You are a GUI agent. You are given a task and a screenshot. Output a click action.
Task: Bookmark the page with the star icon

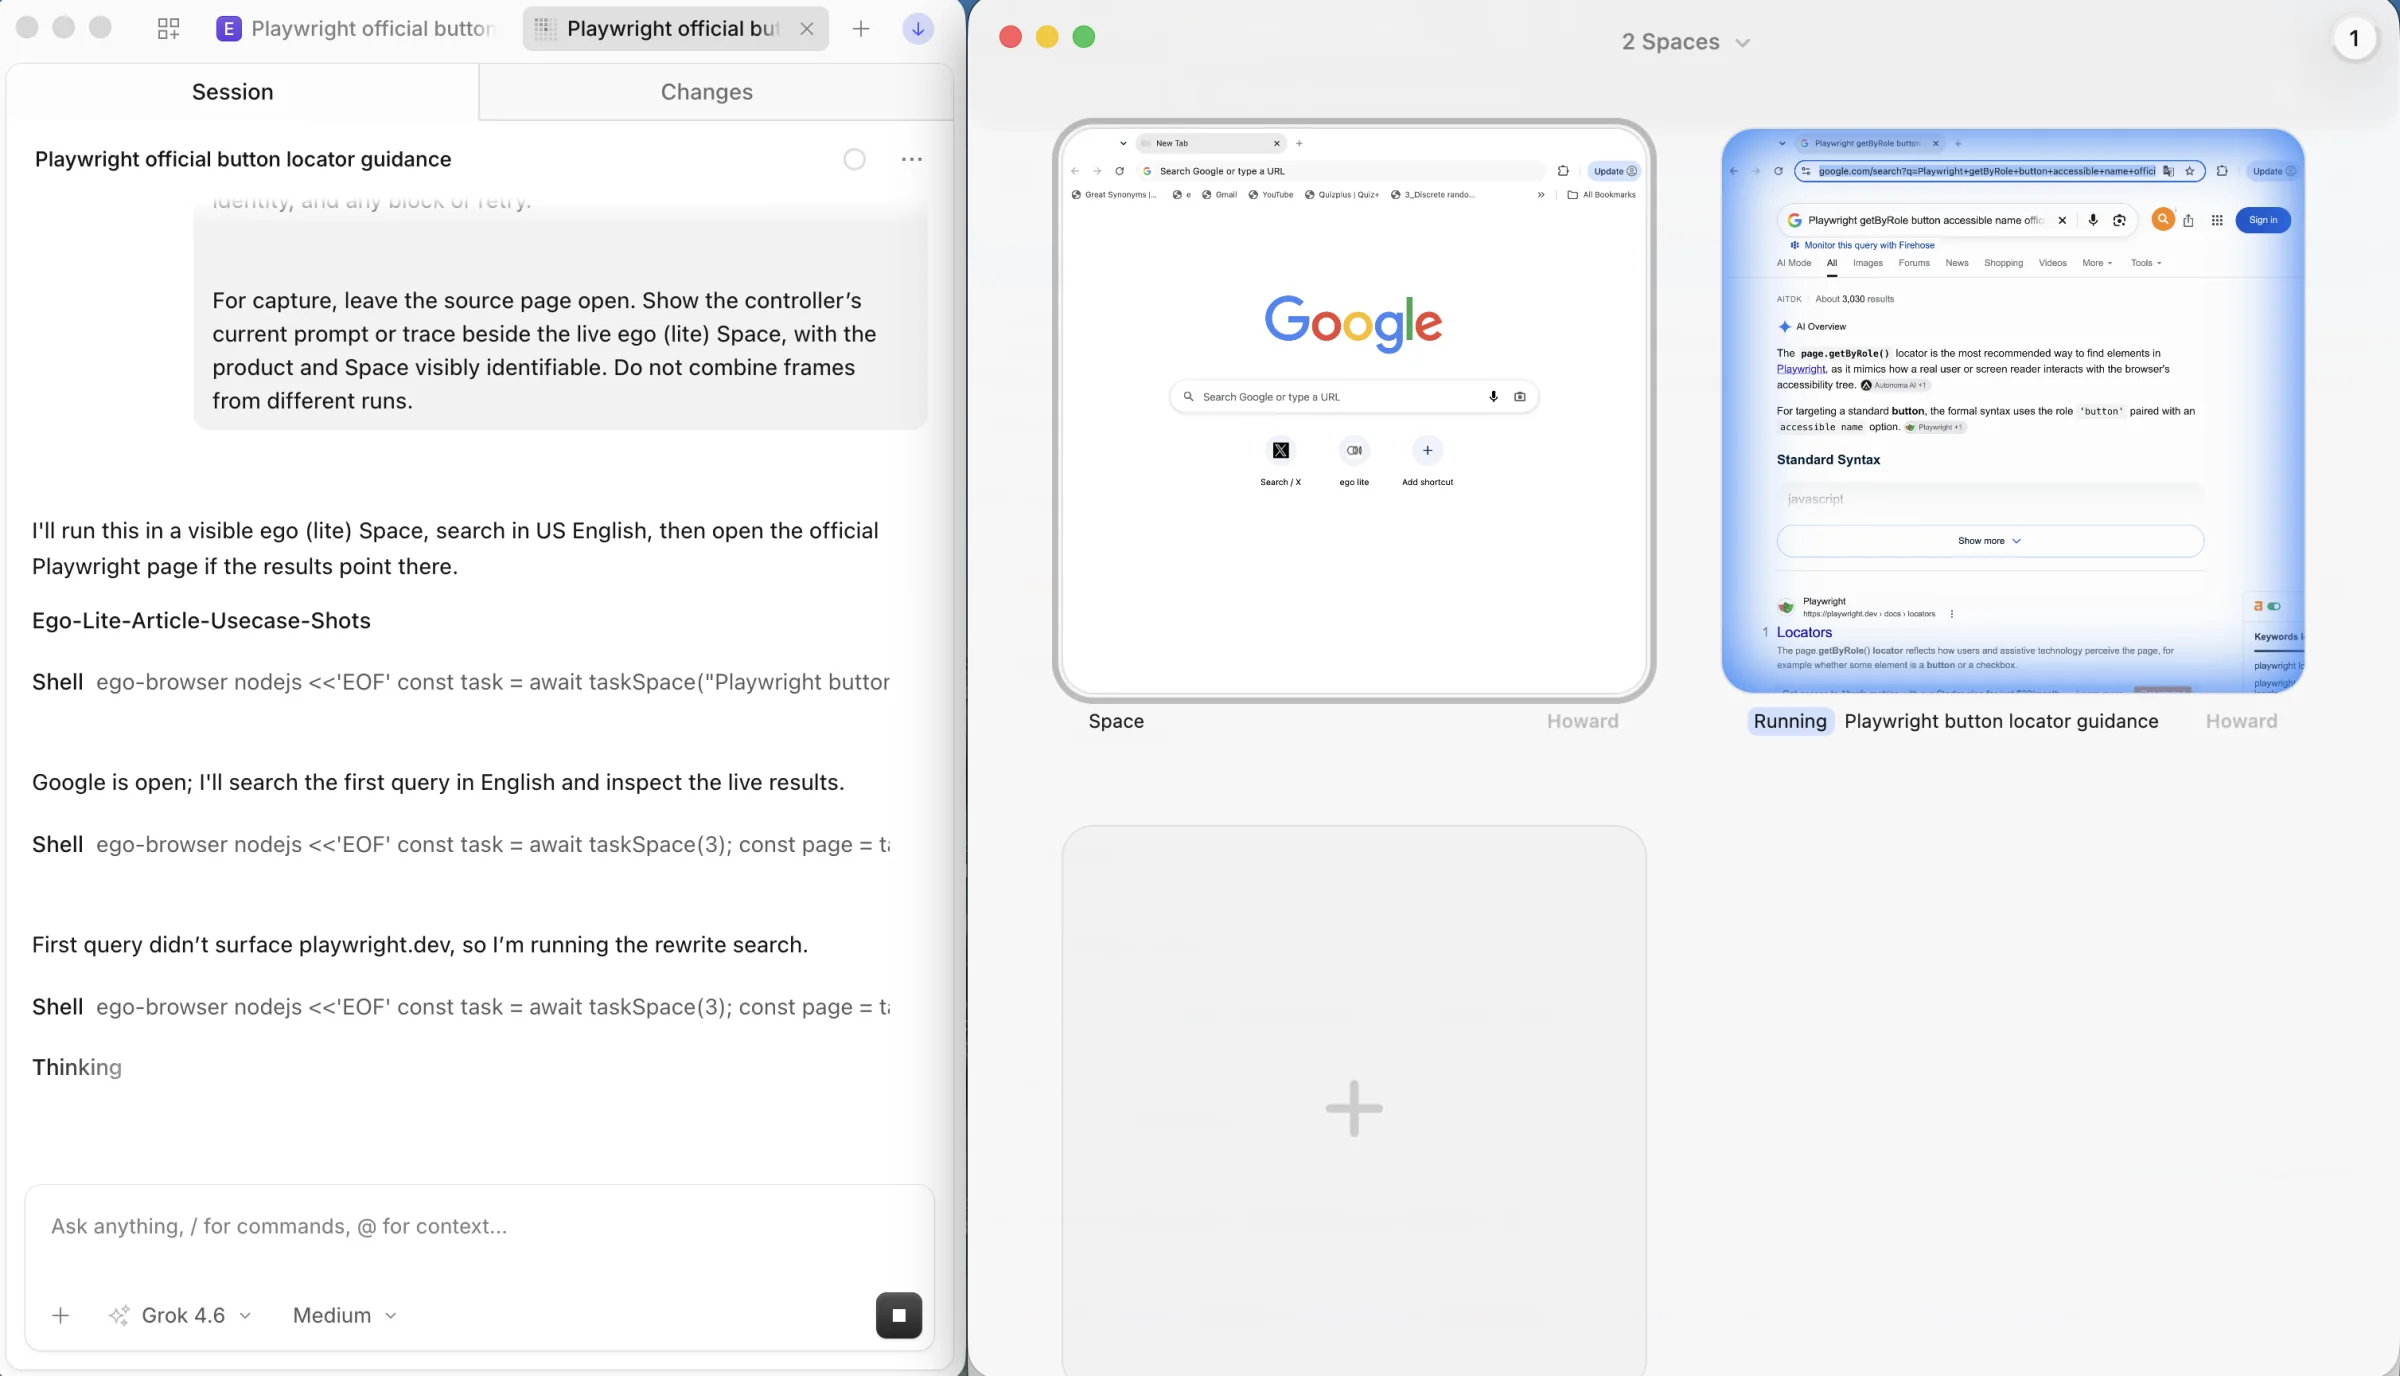[x=2190, y=171]
